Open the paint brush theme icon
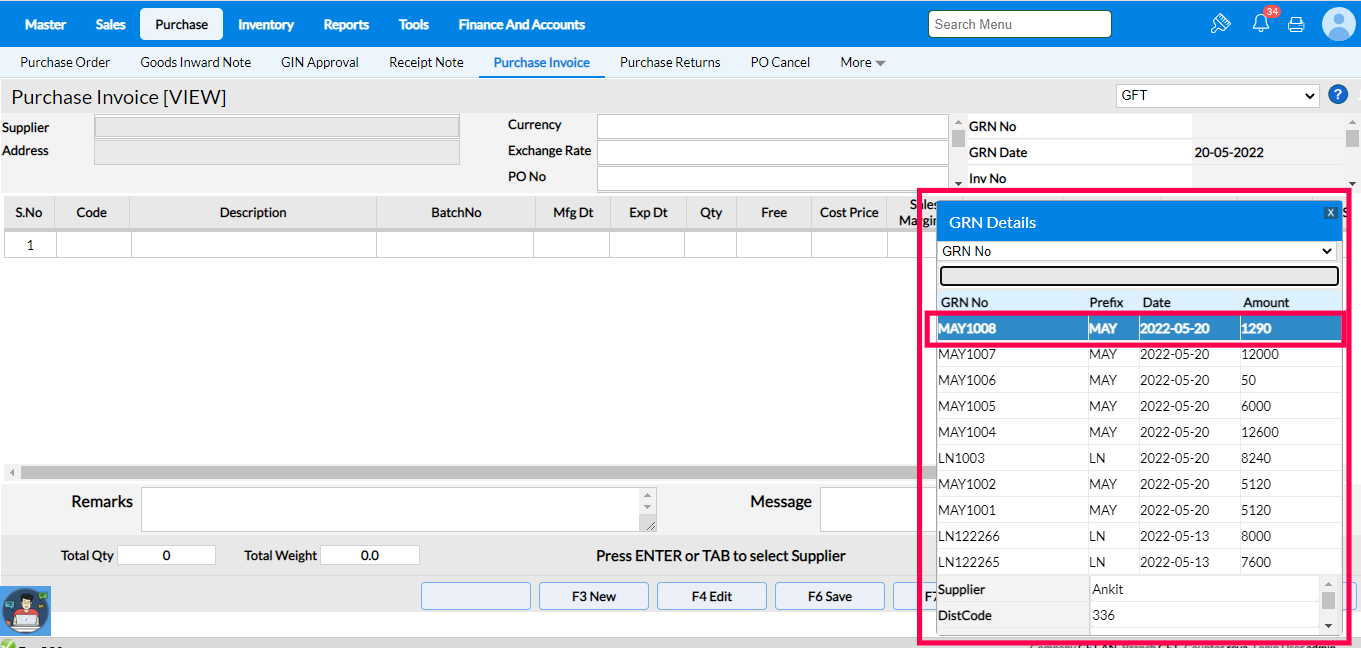The height and width of the screenshot is (648, 1361). pyautogui.click(x=1220, y=24)
